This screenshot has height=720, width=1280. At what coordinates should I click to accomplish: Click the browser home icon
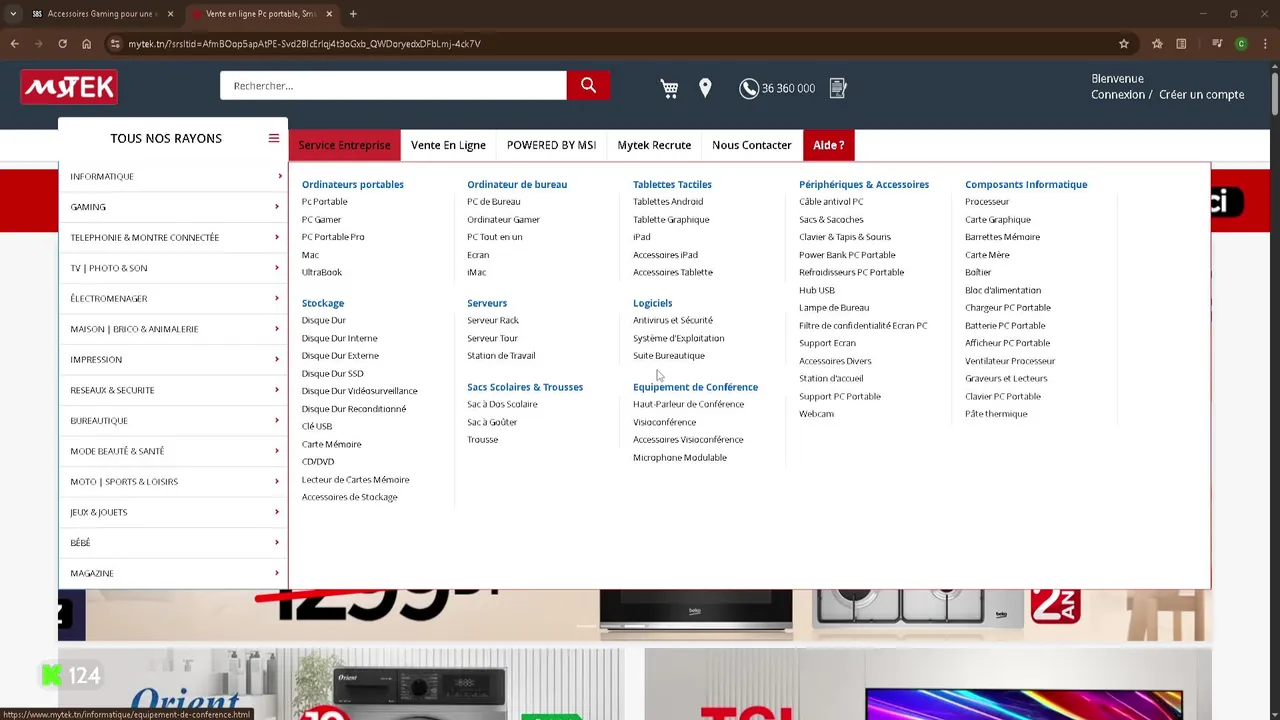coord(86,44)
